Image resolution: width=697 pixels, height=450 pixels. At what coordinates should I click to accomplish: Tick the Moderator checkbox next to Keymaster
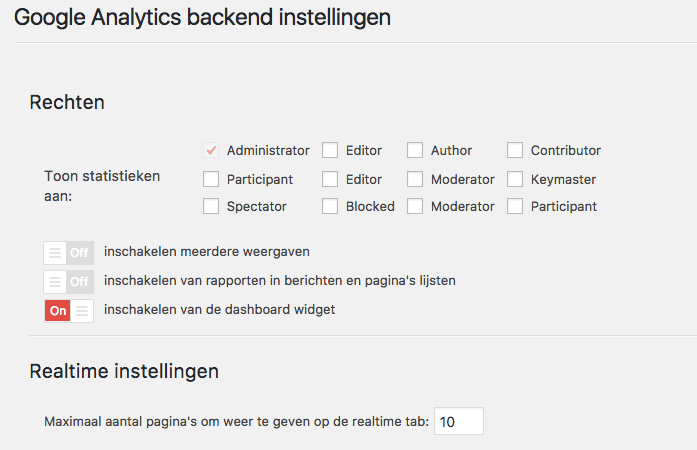(x=415, y=180)
